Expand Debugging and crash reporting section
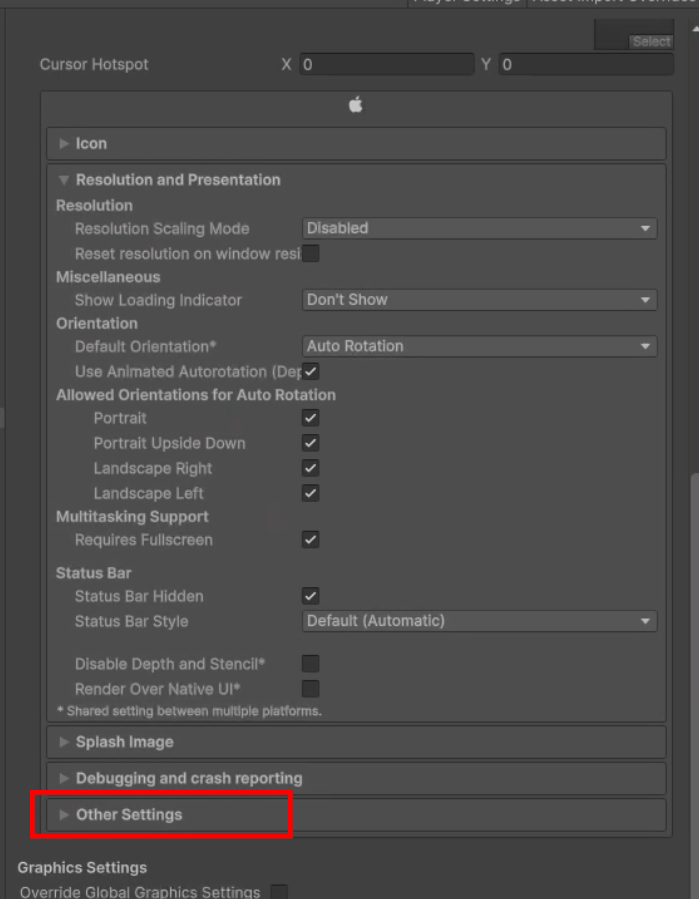This screenshot has height=899, width=699. pyautogui.click(x=188, y=778)
